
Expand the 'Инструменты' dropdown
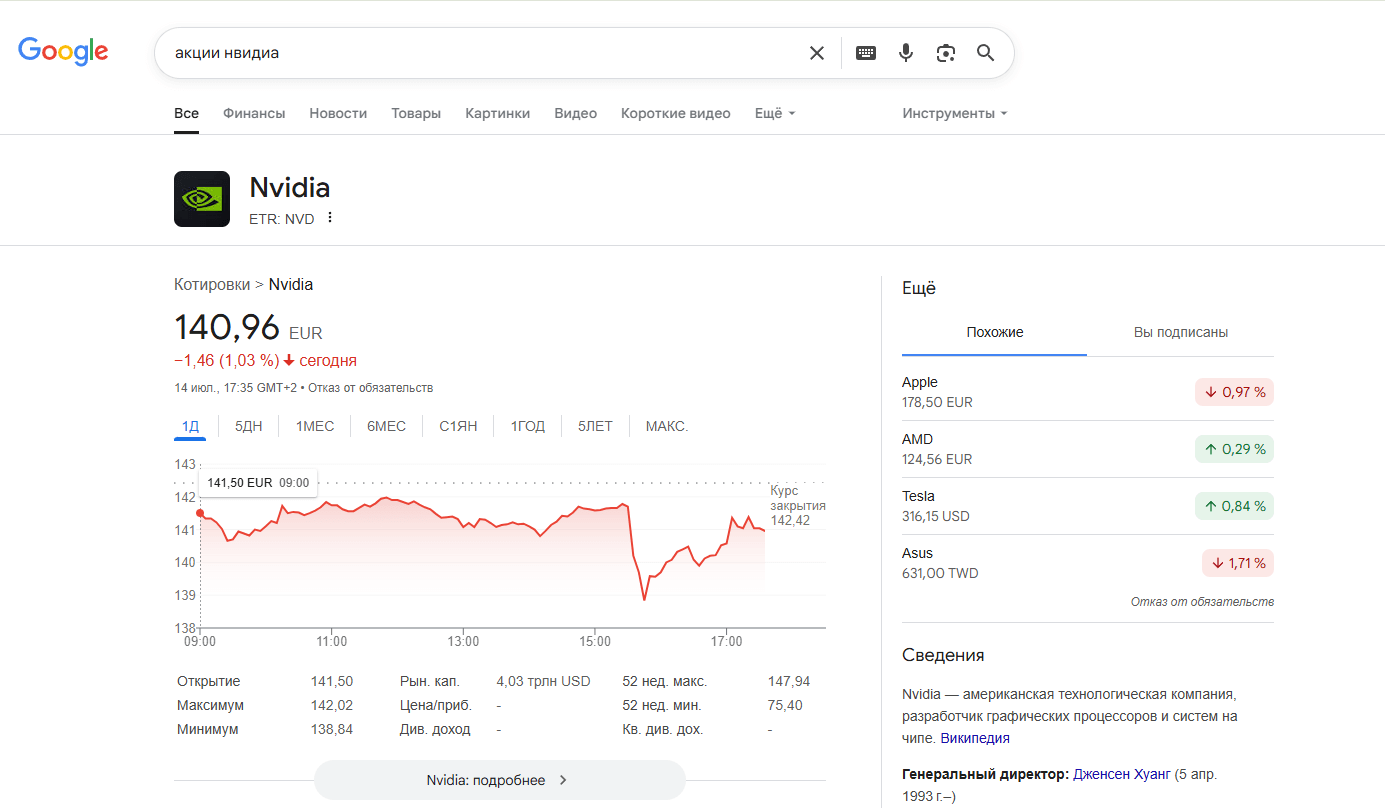(955, 114)
